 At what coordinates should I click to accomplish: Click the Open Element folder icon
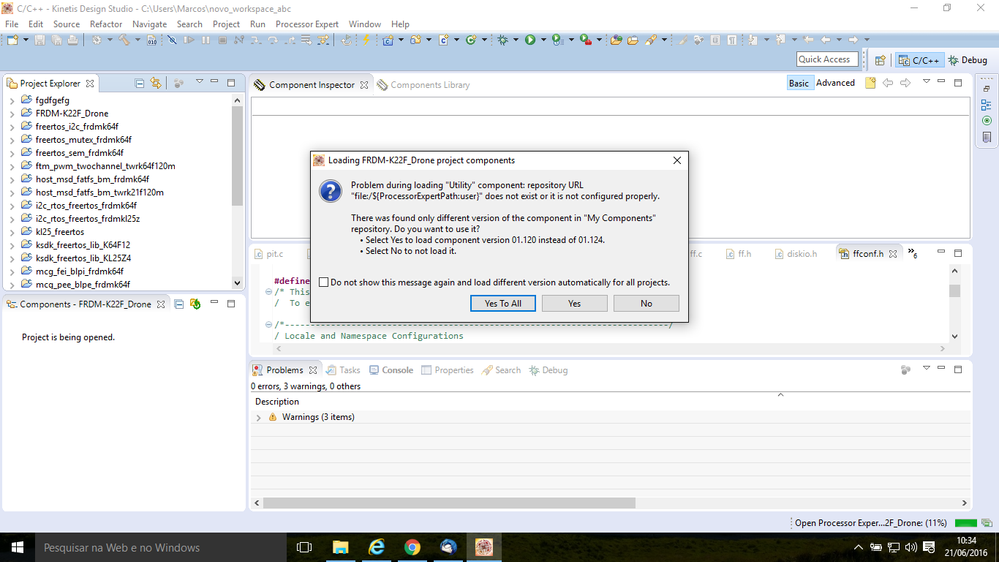tap(616, 40)
